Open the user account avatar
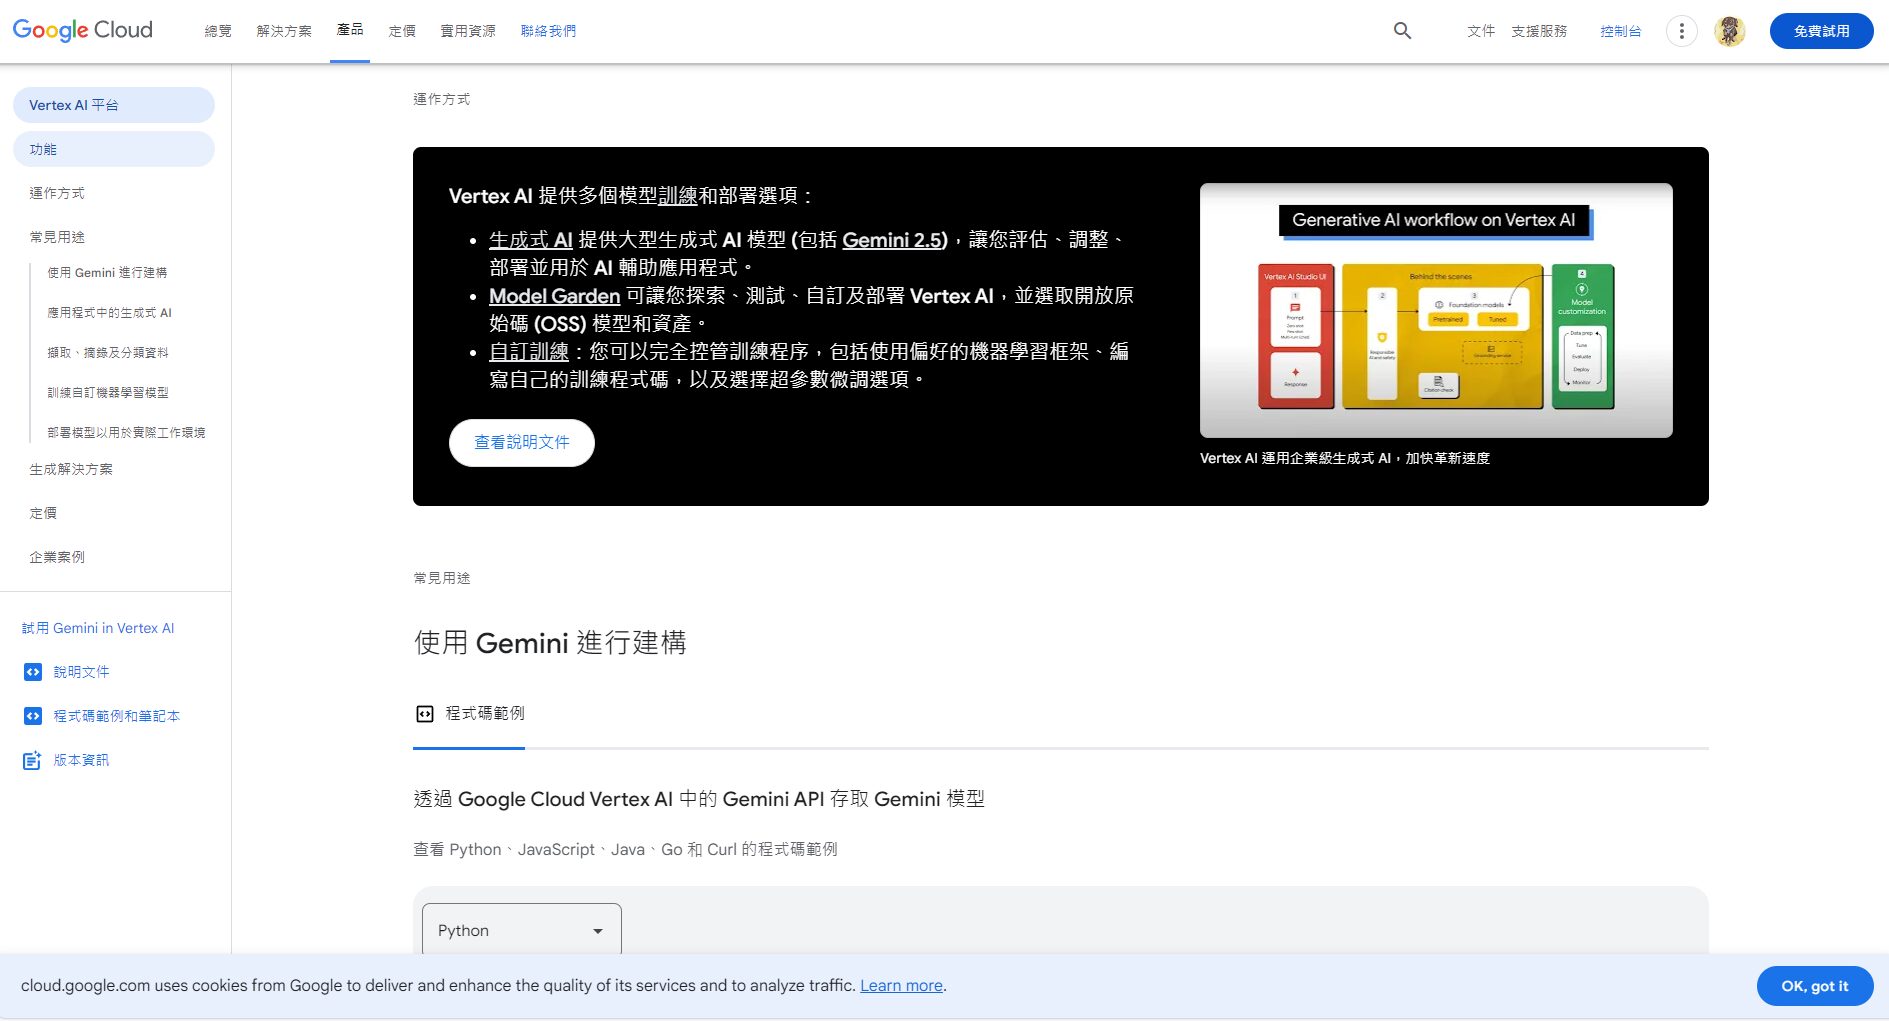The image size is (1889, 1021). coord(1729,31)
